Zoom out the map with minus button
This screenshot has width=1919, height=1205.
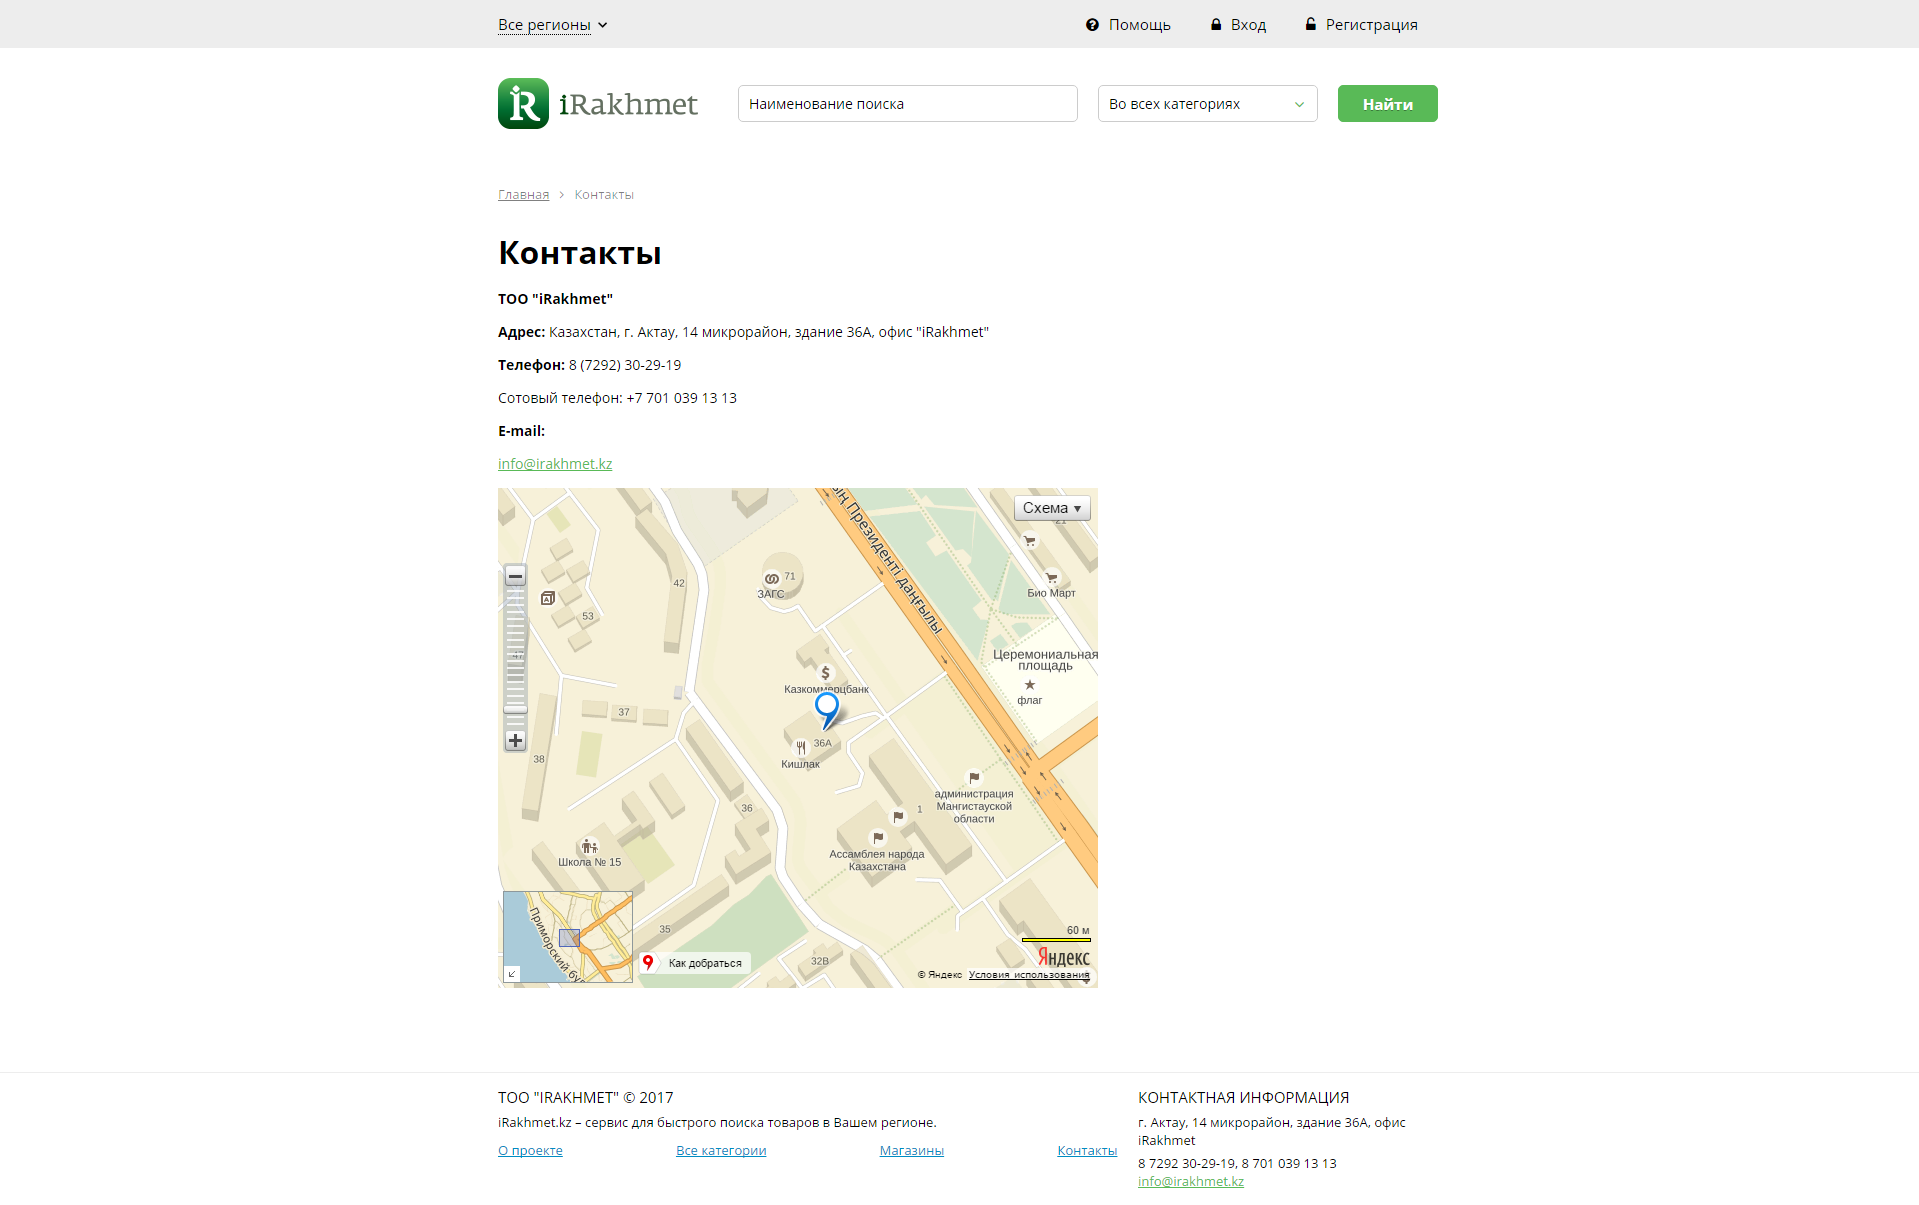coord(515,576)
